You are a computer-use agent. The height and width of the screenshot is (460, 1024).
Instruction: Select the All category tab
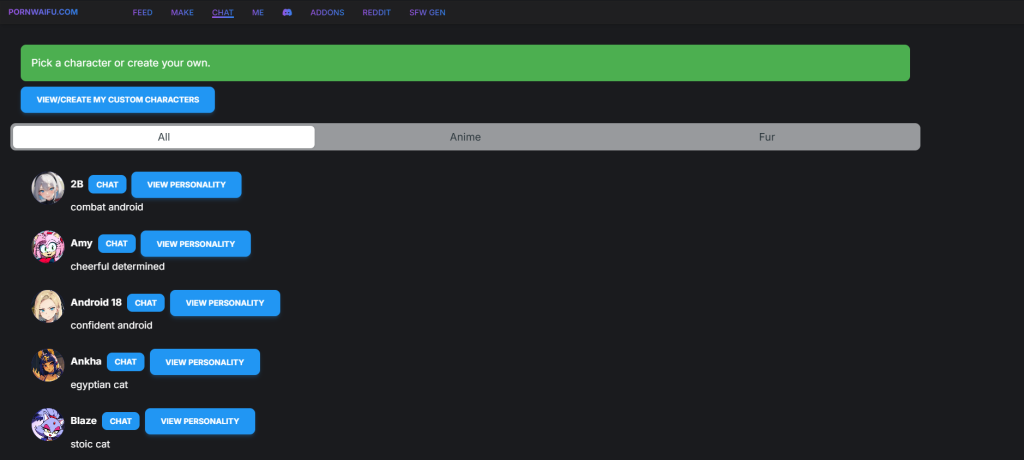[164, 137]
